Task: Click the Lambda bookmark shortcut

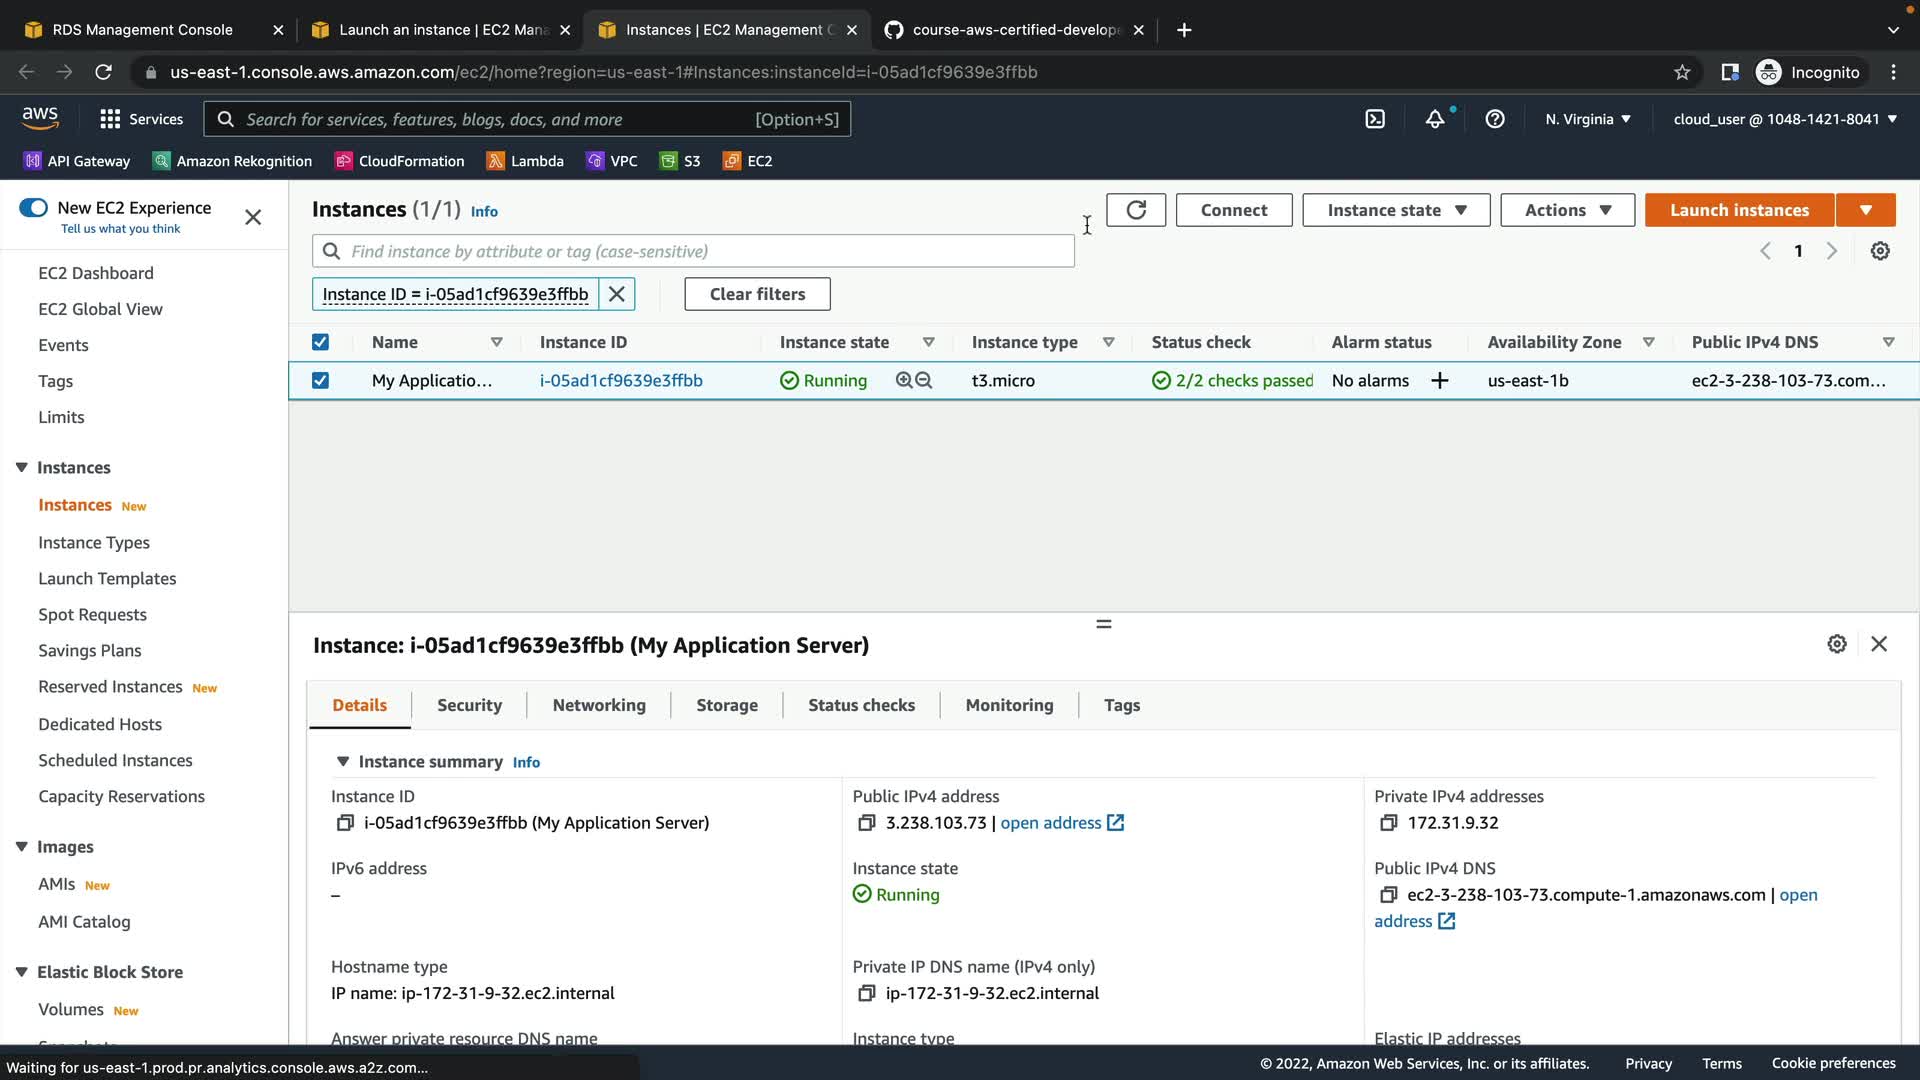Action: coord(525,161)
